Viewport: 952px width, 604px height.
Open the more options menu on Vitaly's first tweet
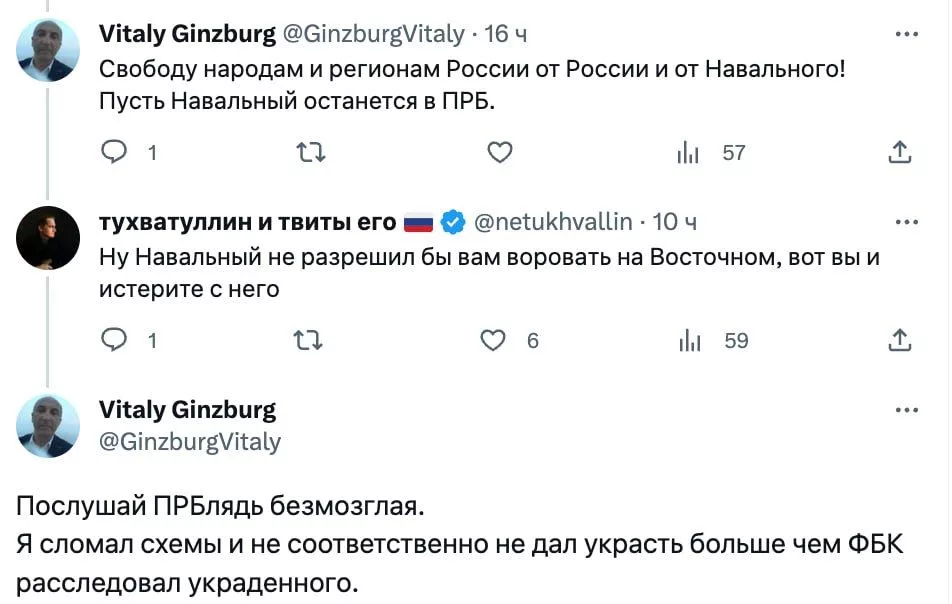click(x=908, y=33)
